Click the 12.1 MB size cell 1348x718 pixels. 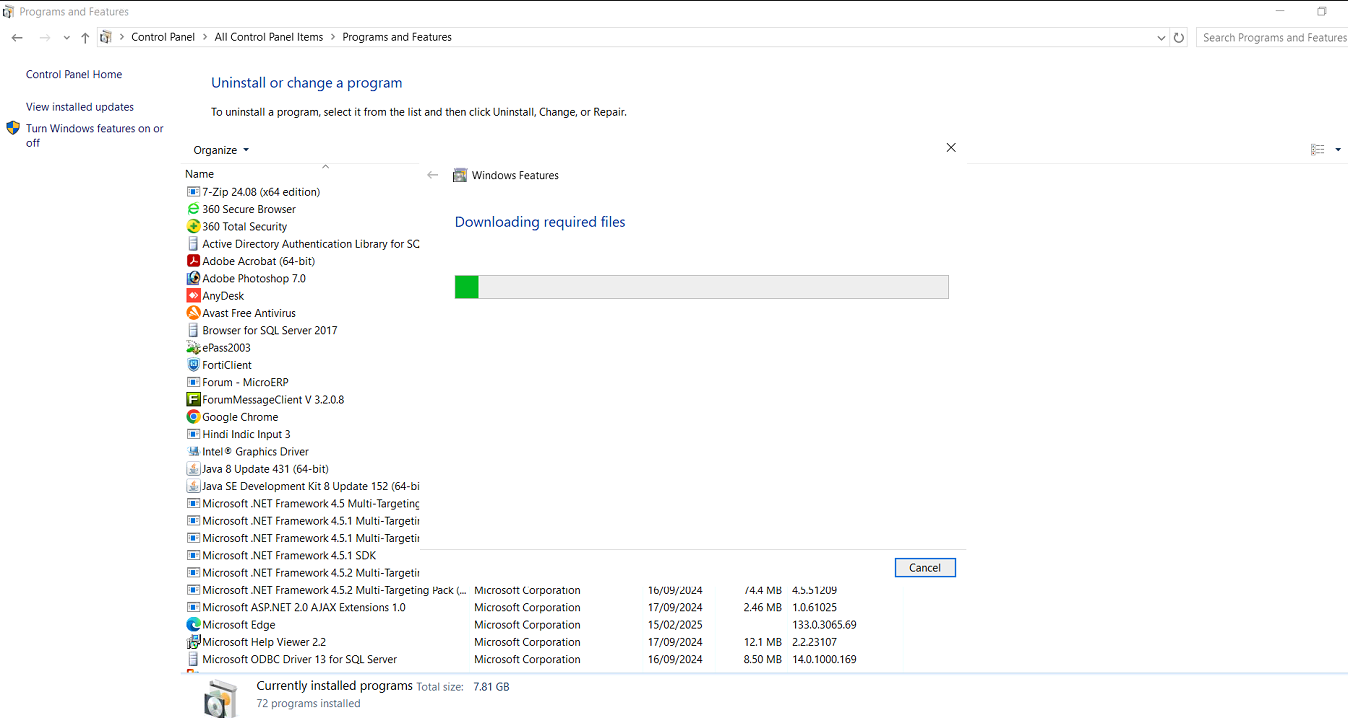(763, 642)
